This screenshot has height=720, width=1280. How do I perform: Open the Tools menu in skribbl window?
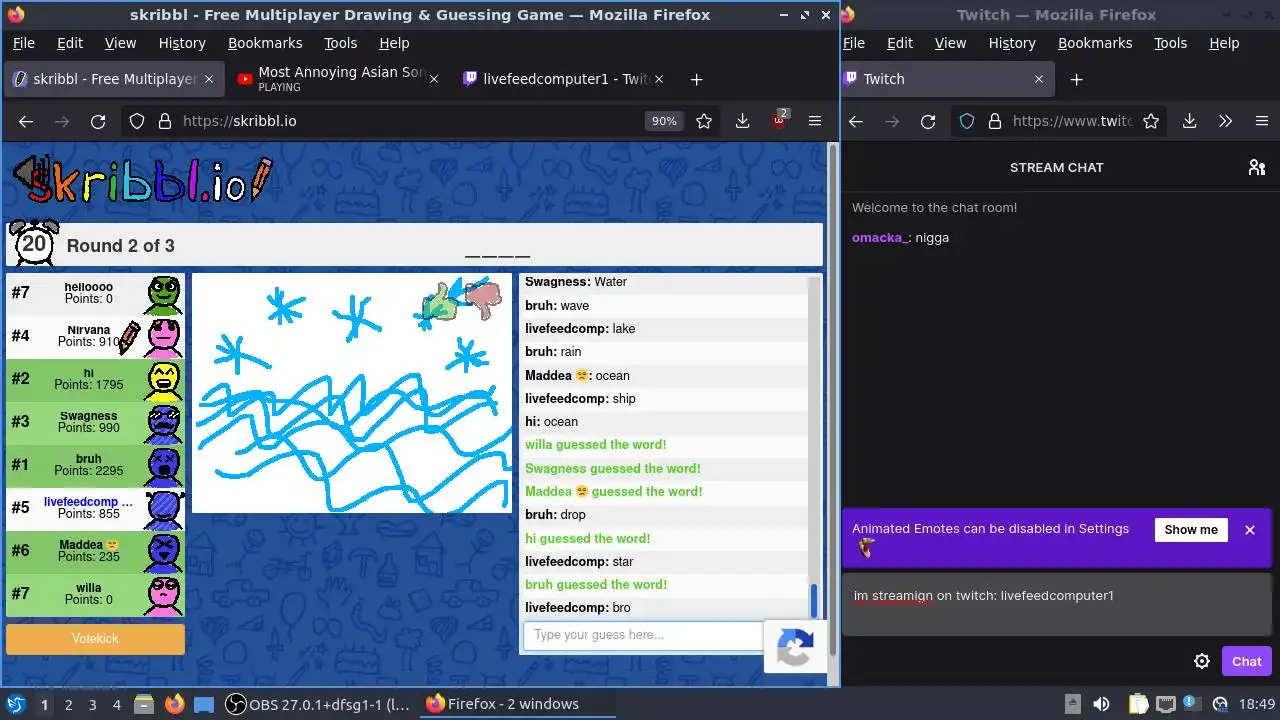(340, 43)
